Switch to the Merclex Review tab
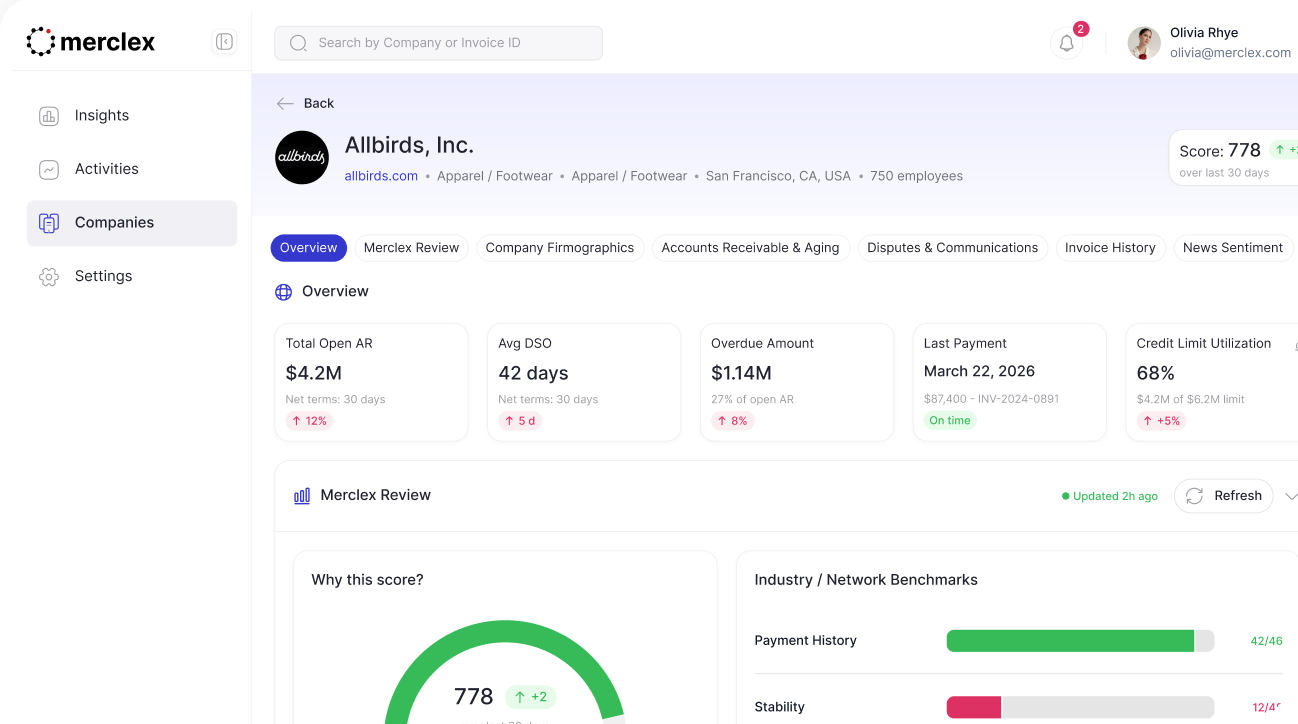Viewport: 1298px width, 724px height. [411, 248]
